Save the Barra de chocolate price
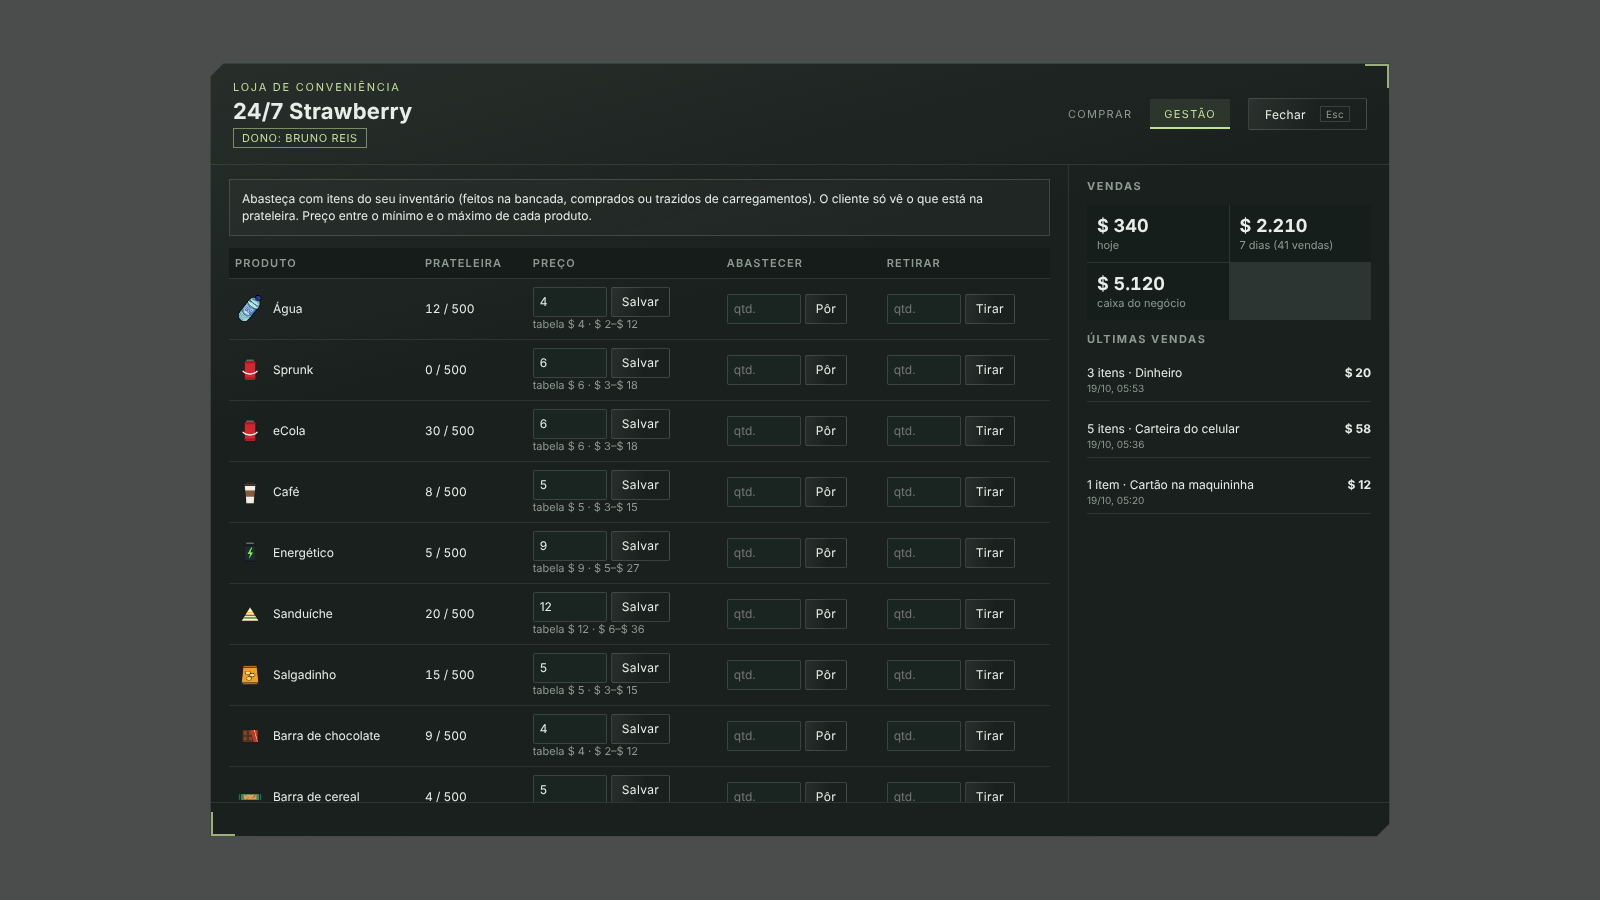Screen dimensions: 1600x900 pos(640,729)
